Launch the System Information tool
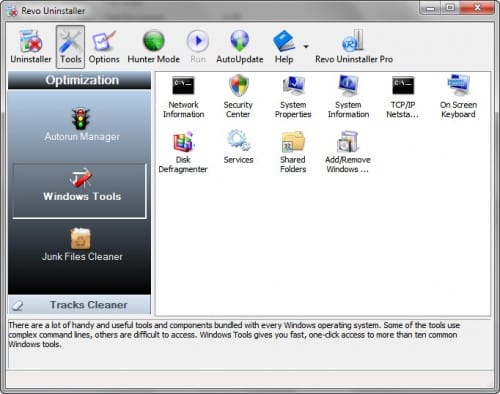The width and height of the screenshot is (500, 394). coord(348,97)
